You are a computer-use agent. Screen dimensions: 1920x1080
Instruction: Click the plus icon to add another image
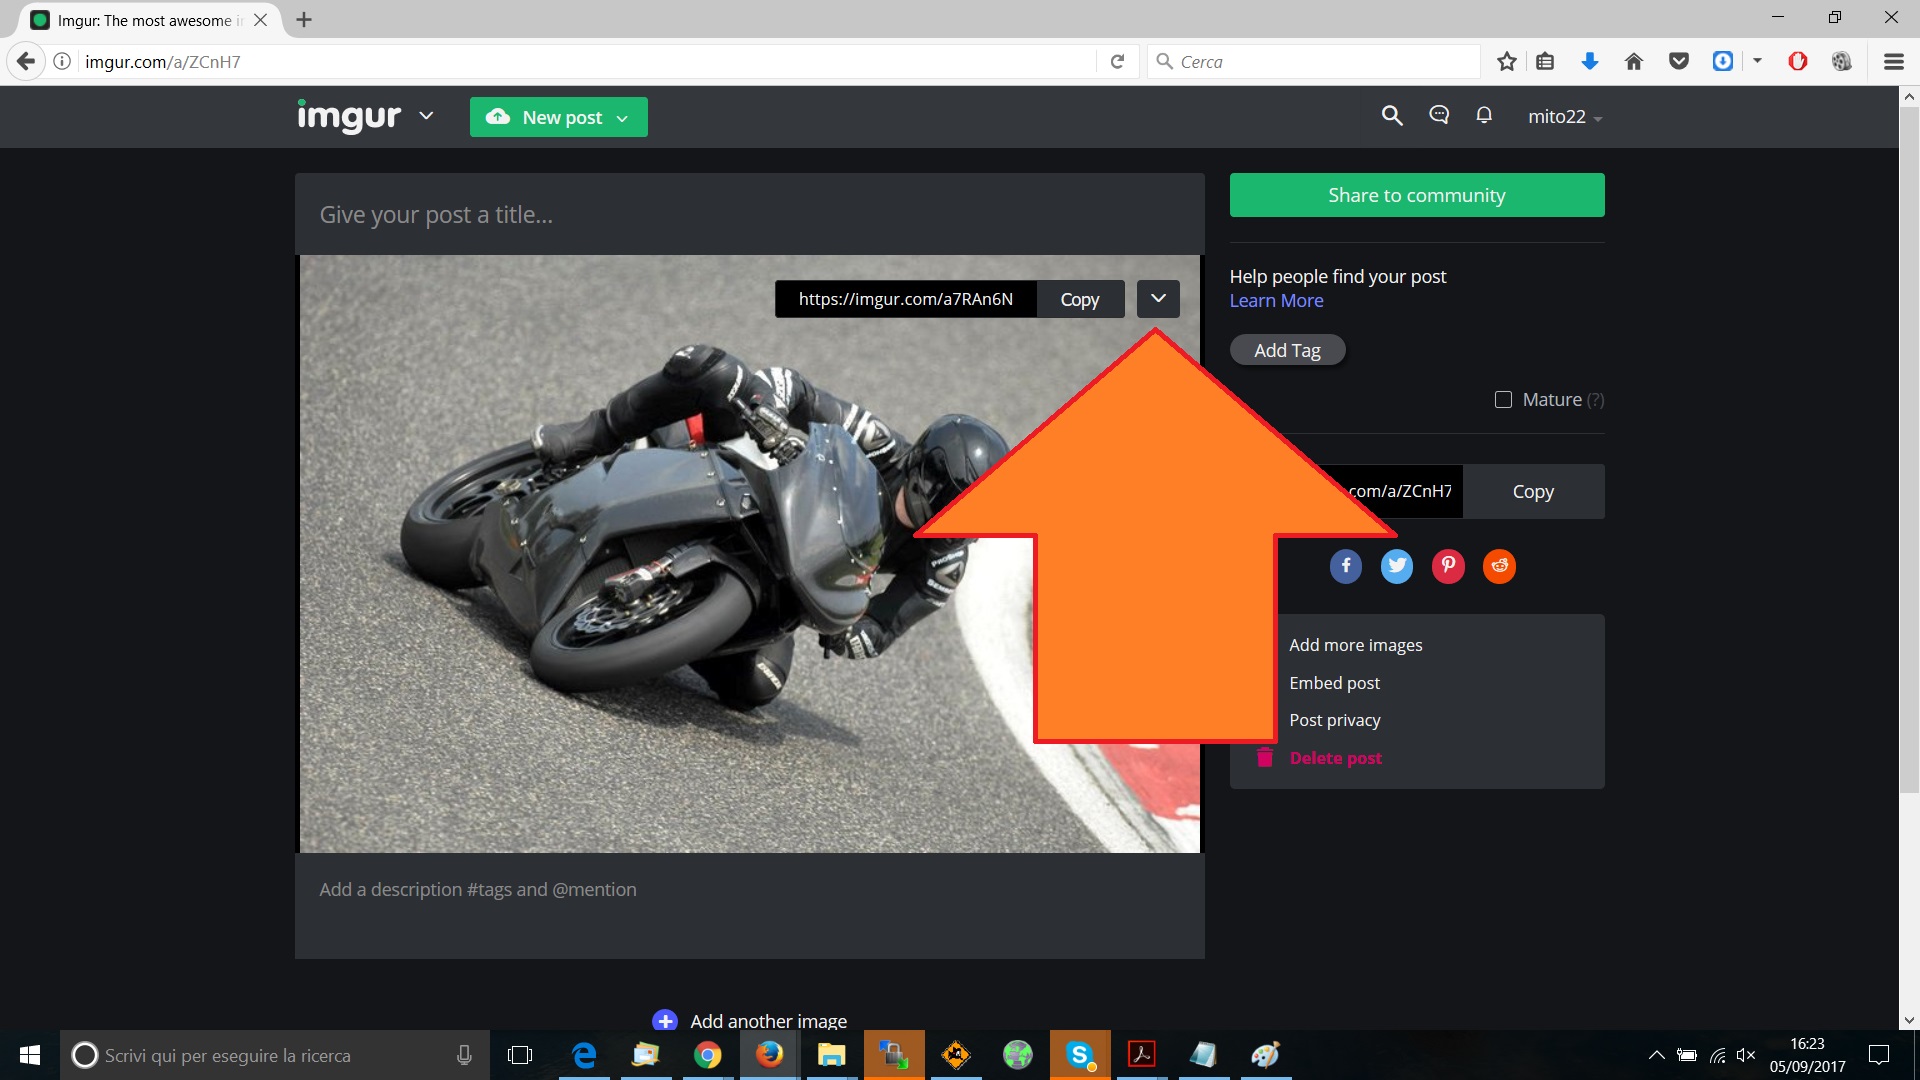[x=665, y=1021]
